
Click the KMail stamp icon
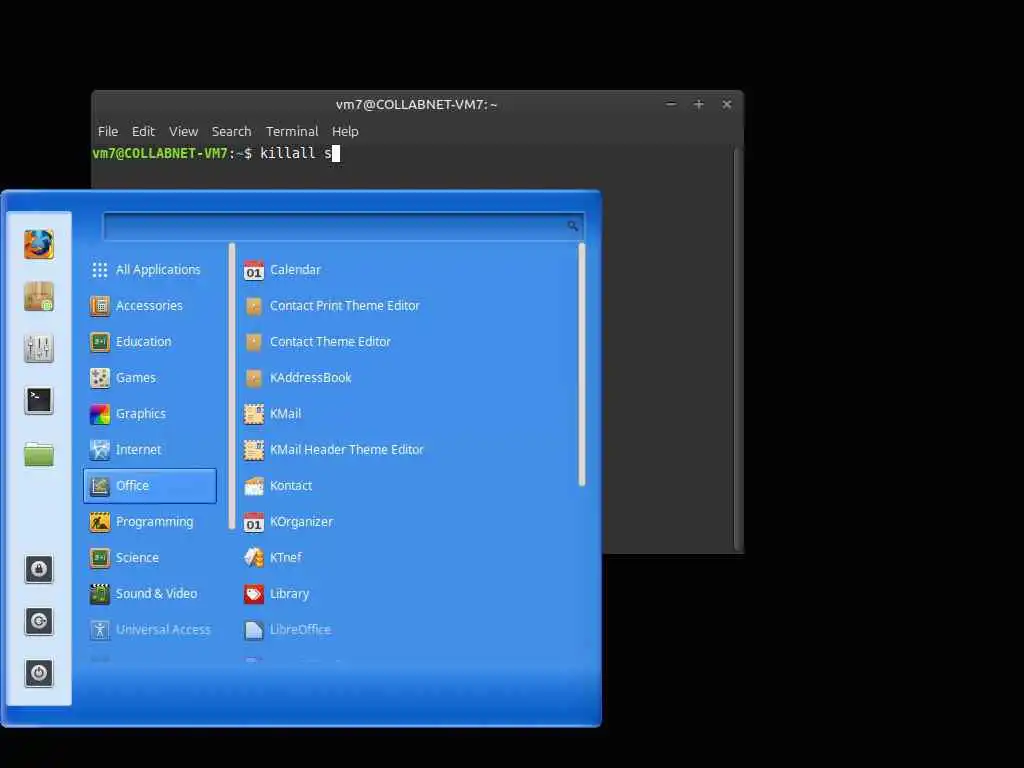253,413
